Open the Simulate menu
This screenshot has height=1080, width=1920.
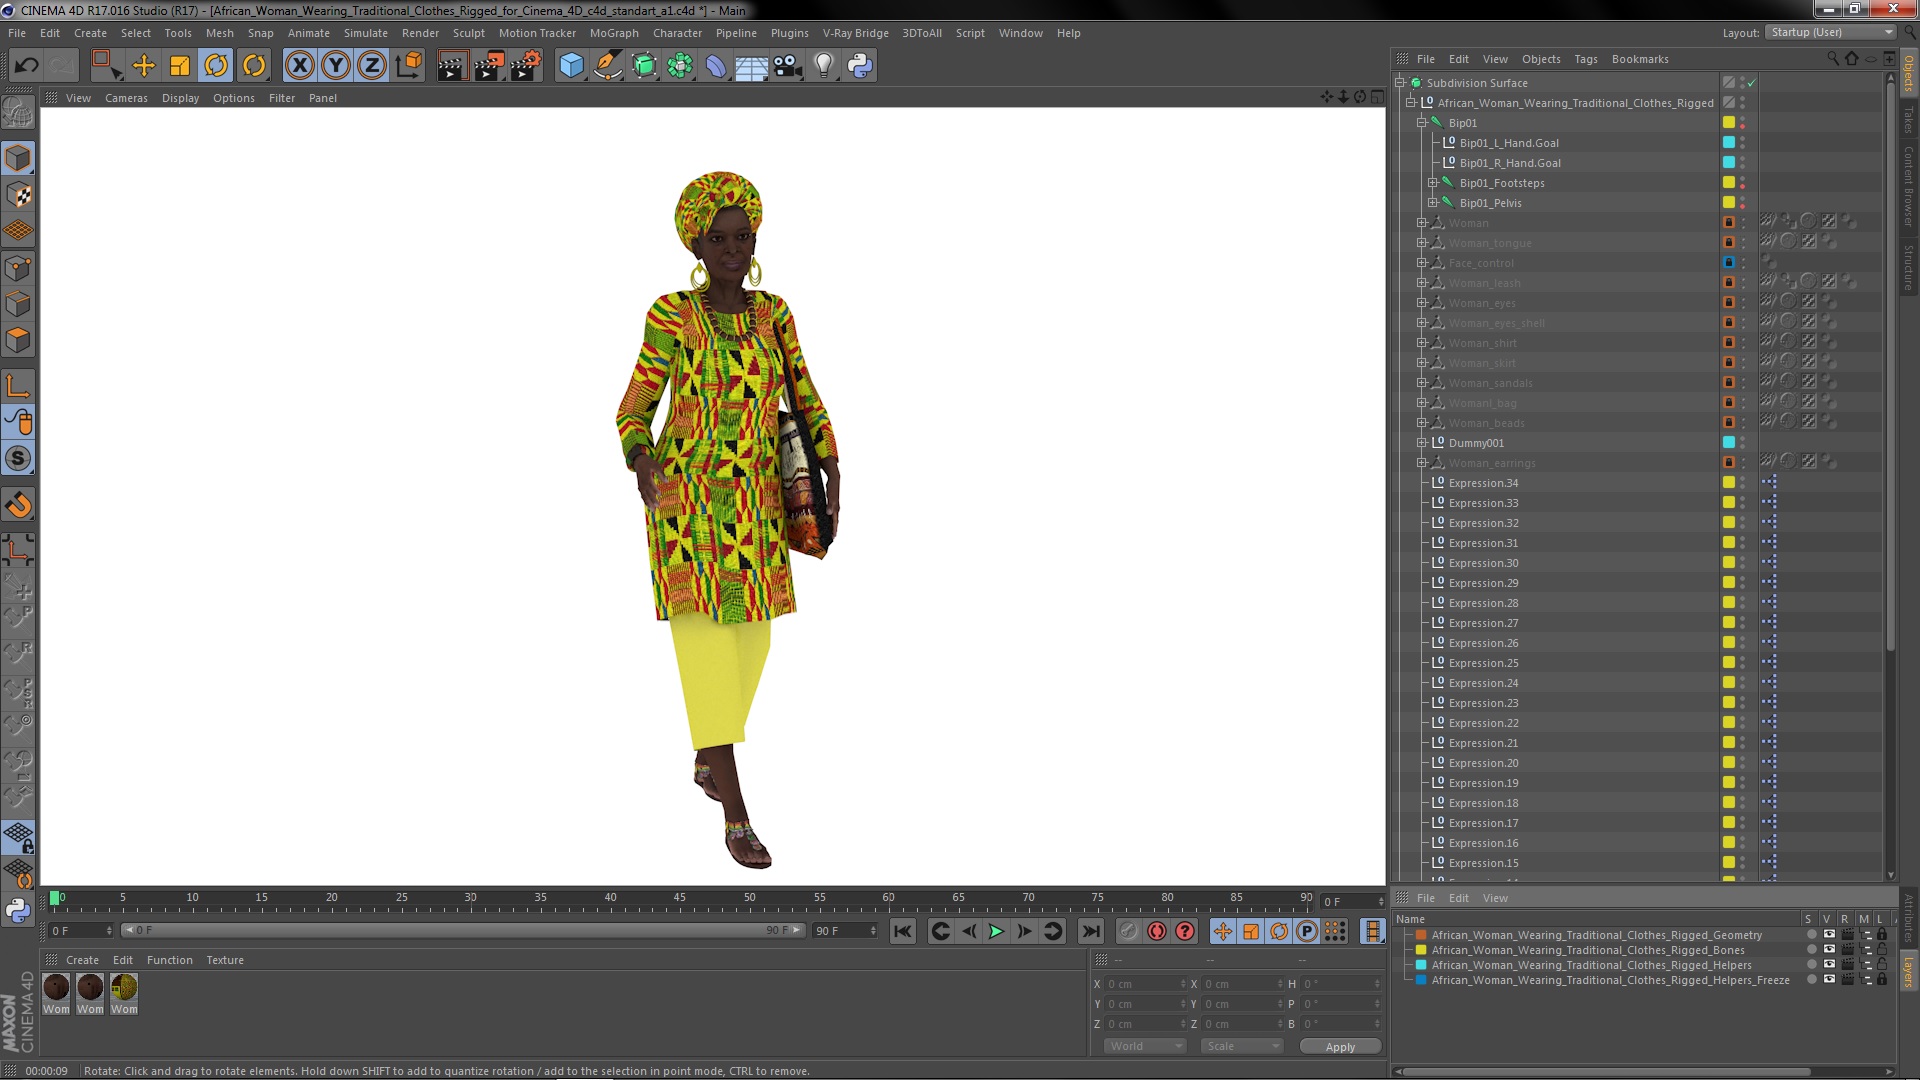[x=366, y=33]
